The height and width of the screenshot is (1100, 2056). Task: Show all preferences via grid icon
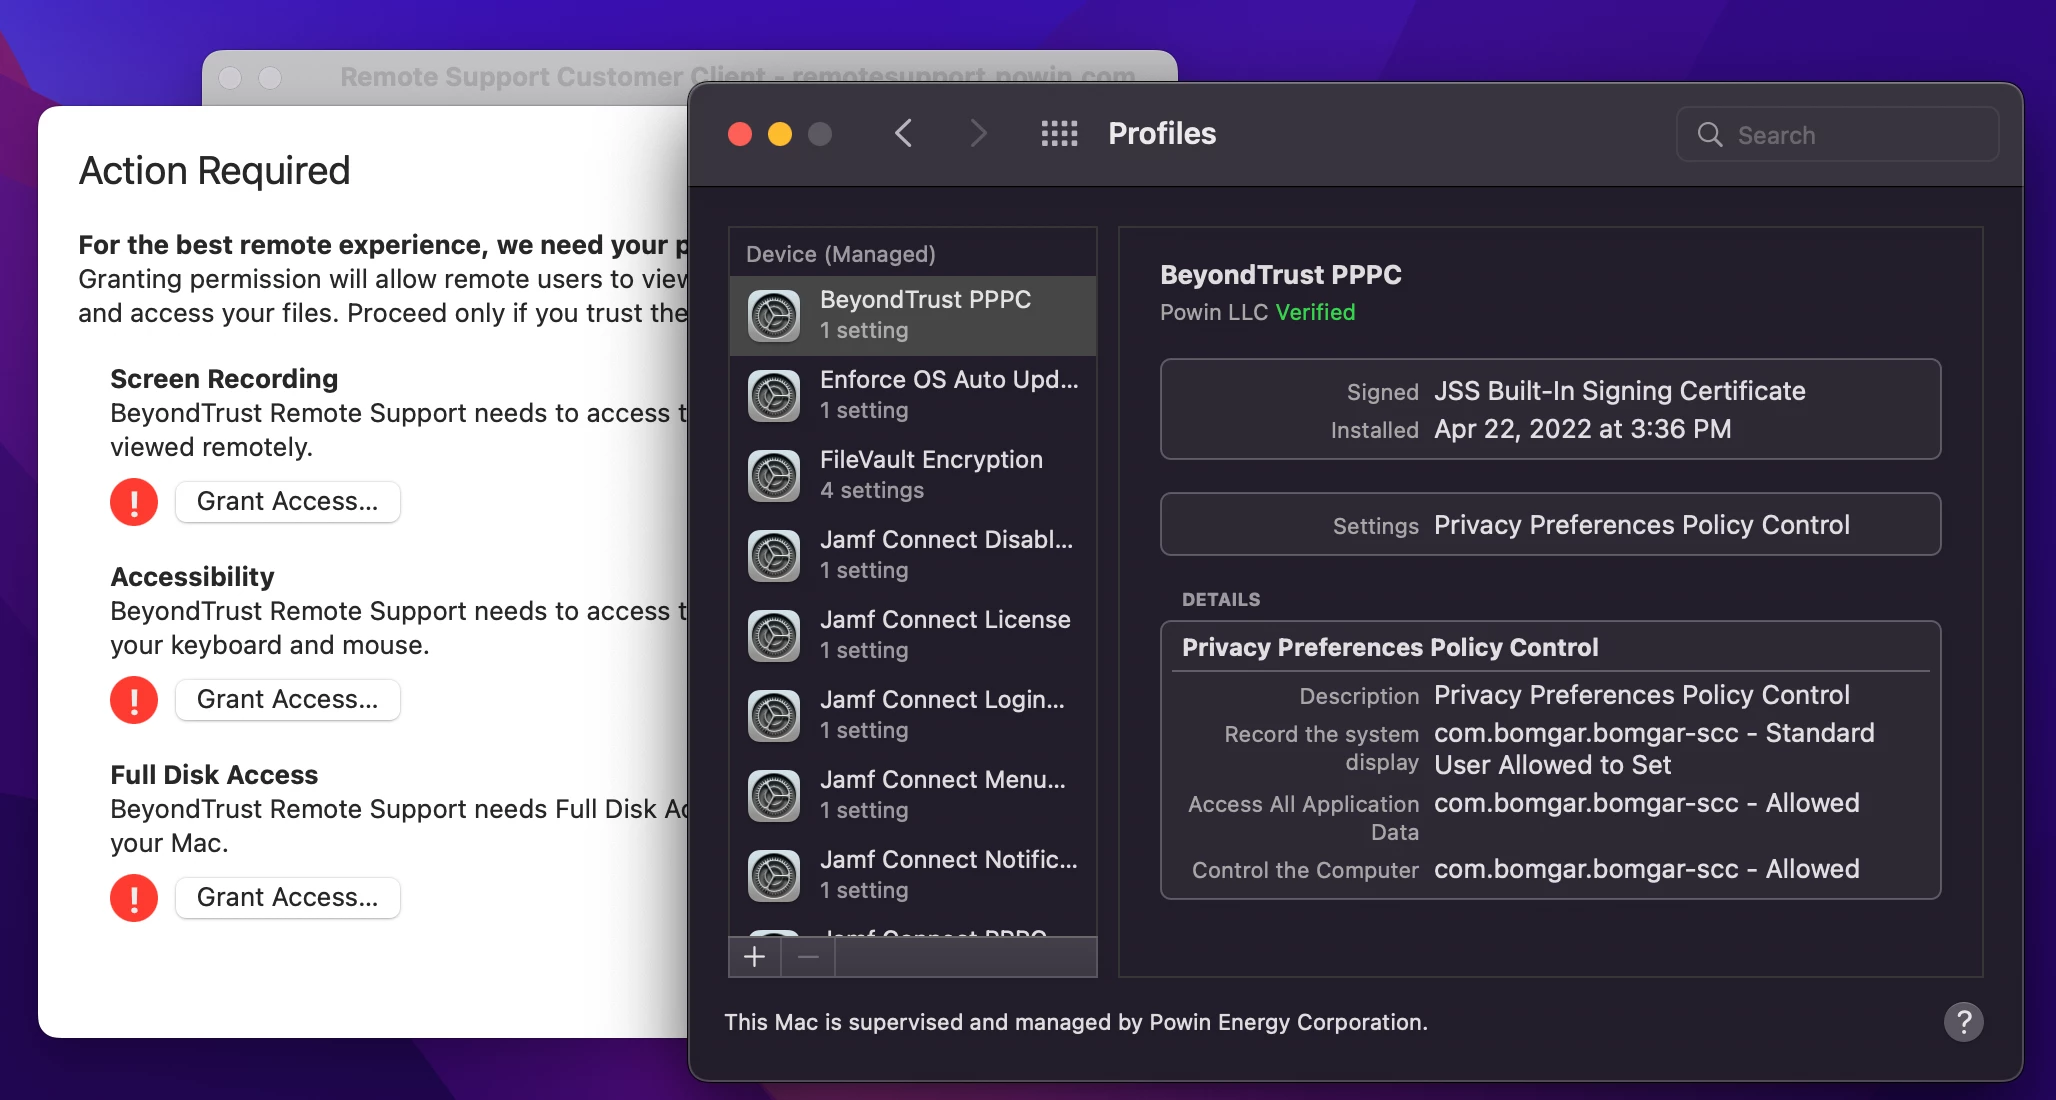point(1059,133)
